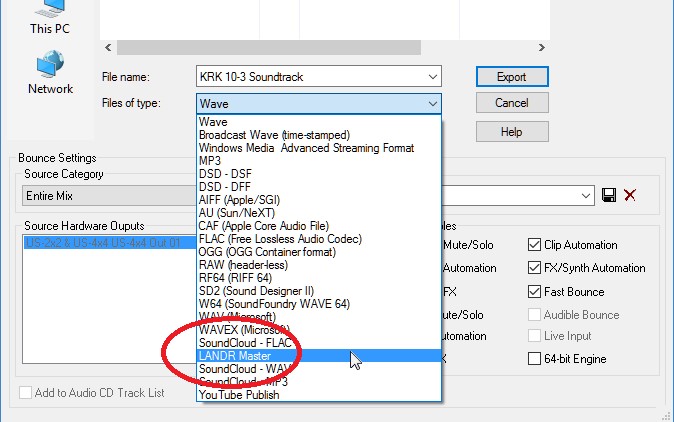This screenshot has height=422, width=674.
Task: Click the horizontal scrollbar thumb
Action: [269, 47]
